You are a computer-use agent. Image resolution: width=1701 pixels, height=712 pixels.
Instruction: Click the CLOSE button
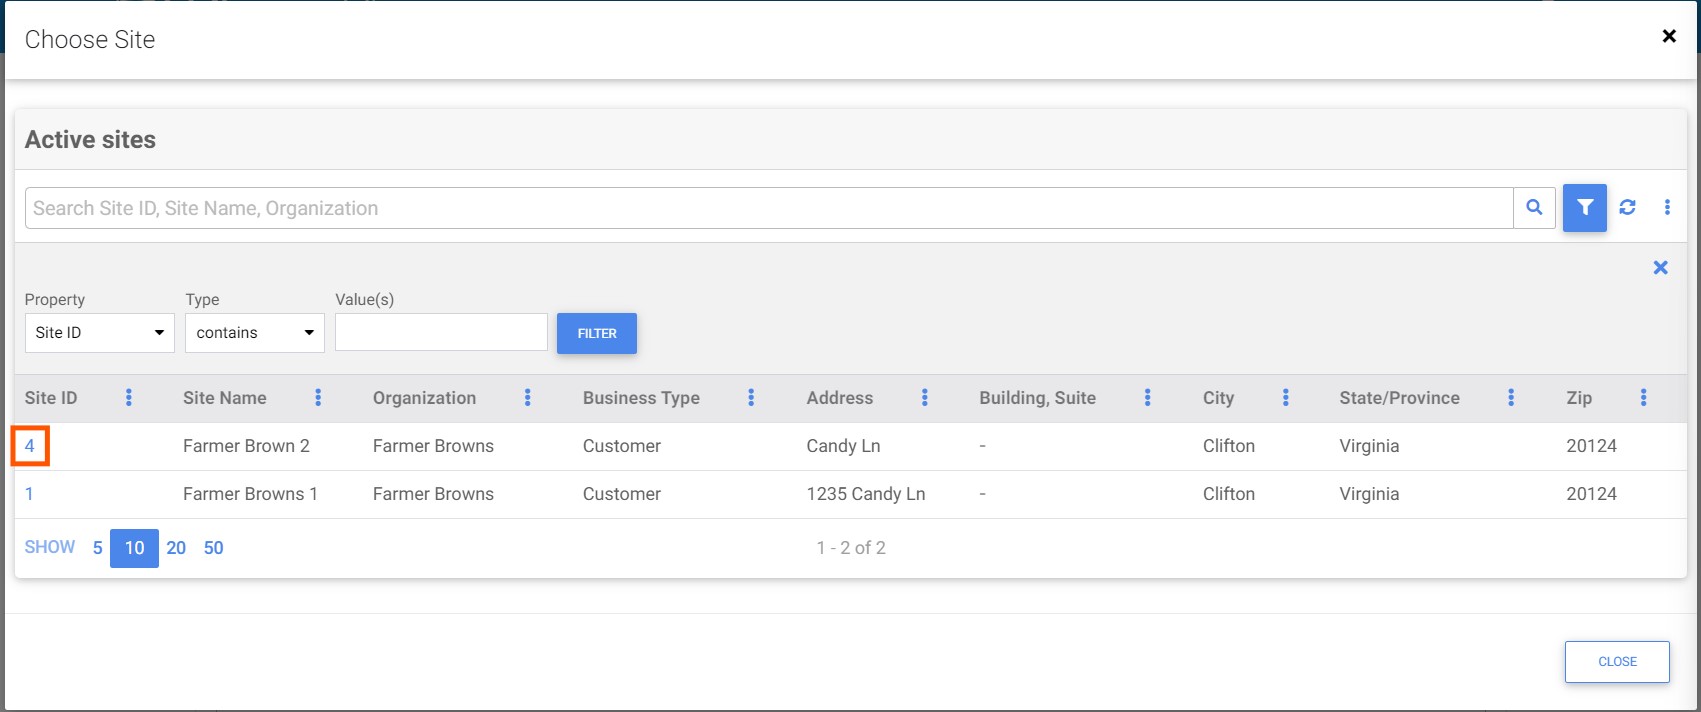[1617, 662]
